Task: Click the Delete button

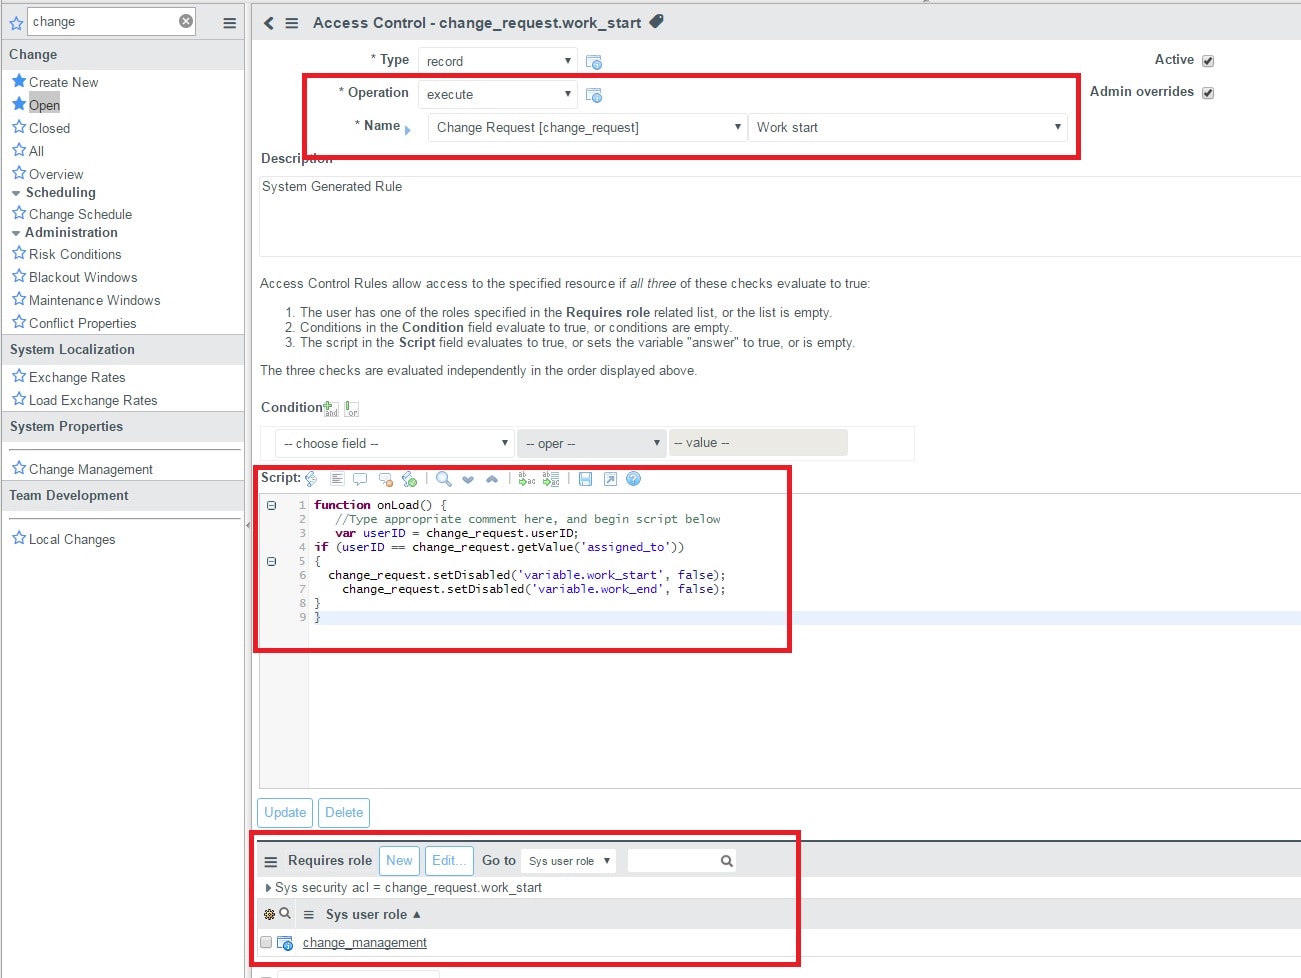Action: [344, 812]
